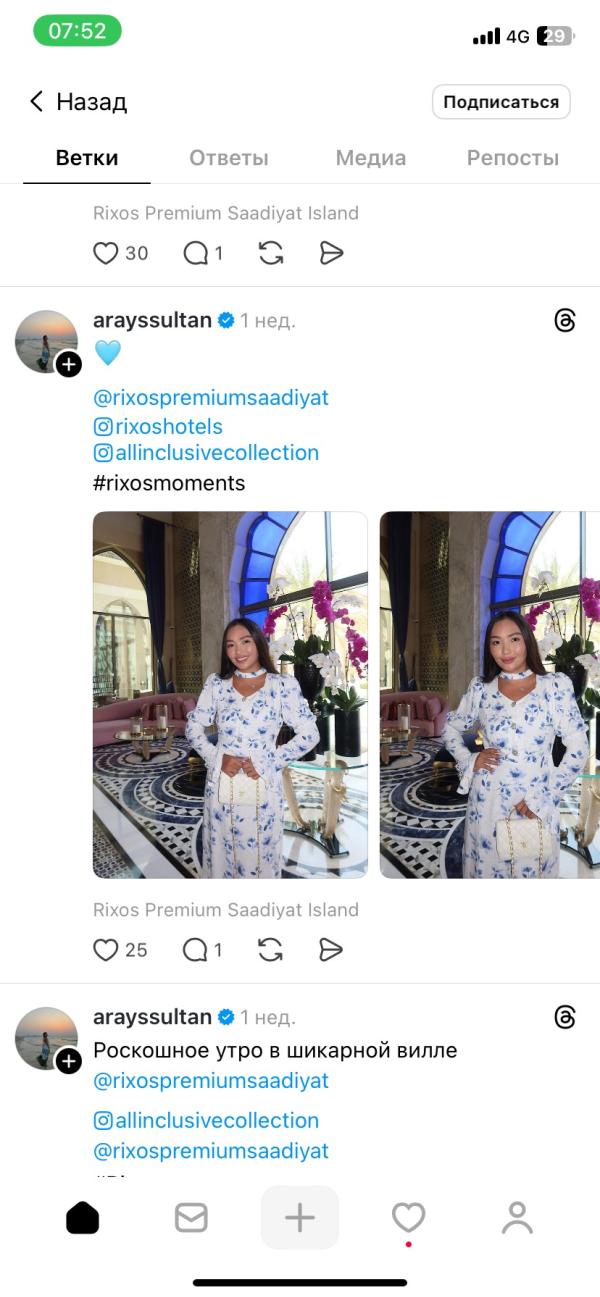Like the top post with 30 likes
The width and height of the screenshot is (600, 1297).
[106, 253]
